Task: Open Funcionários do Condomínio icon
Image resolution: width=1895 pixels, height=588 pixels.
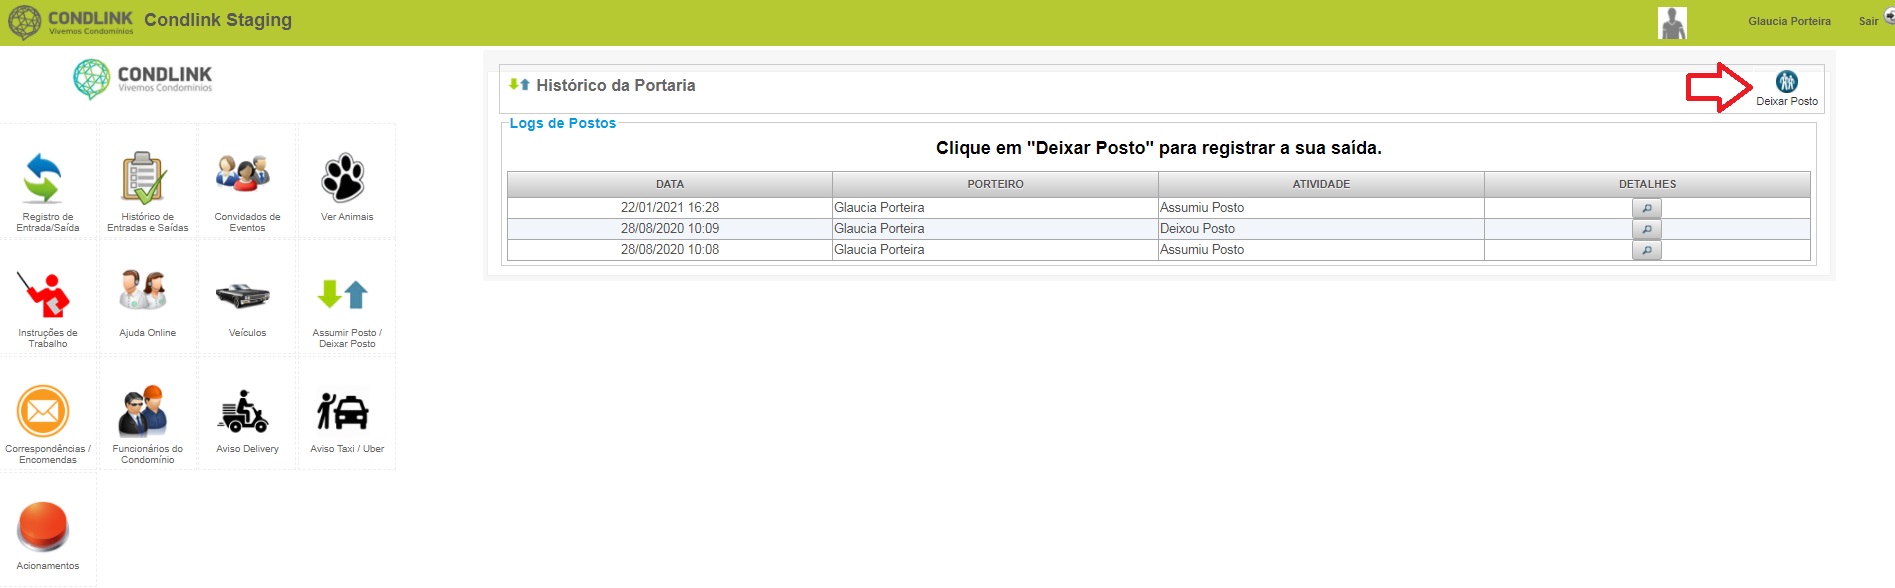Action: coord(144,411)
